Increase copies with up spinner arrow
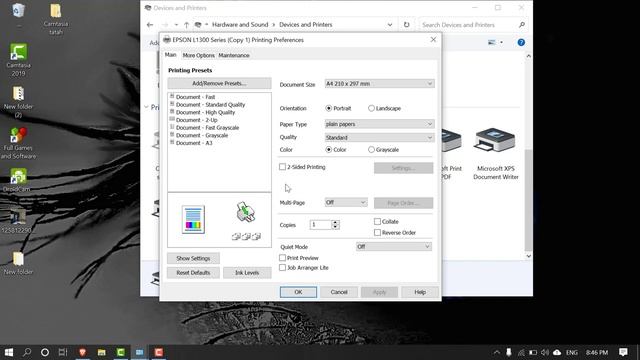The image size is (640, 360). 336,222
